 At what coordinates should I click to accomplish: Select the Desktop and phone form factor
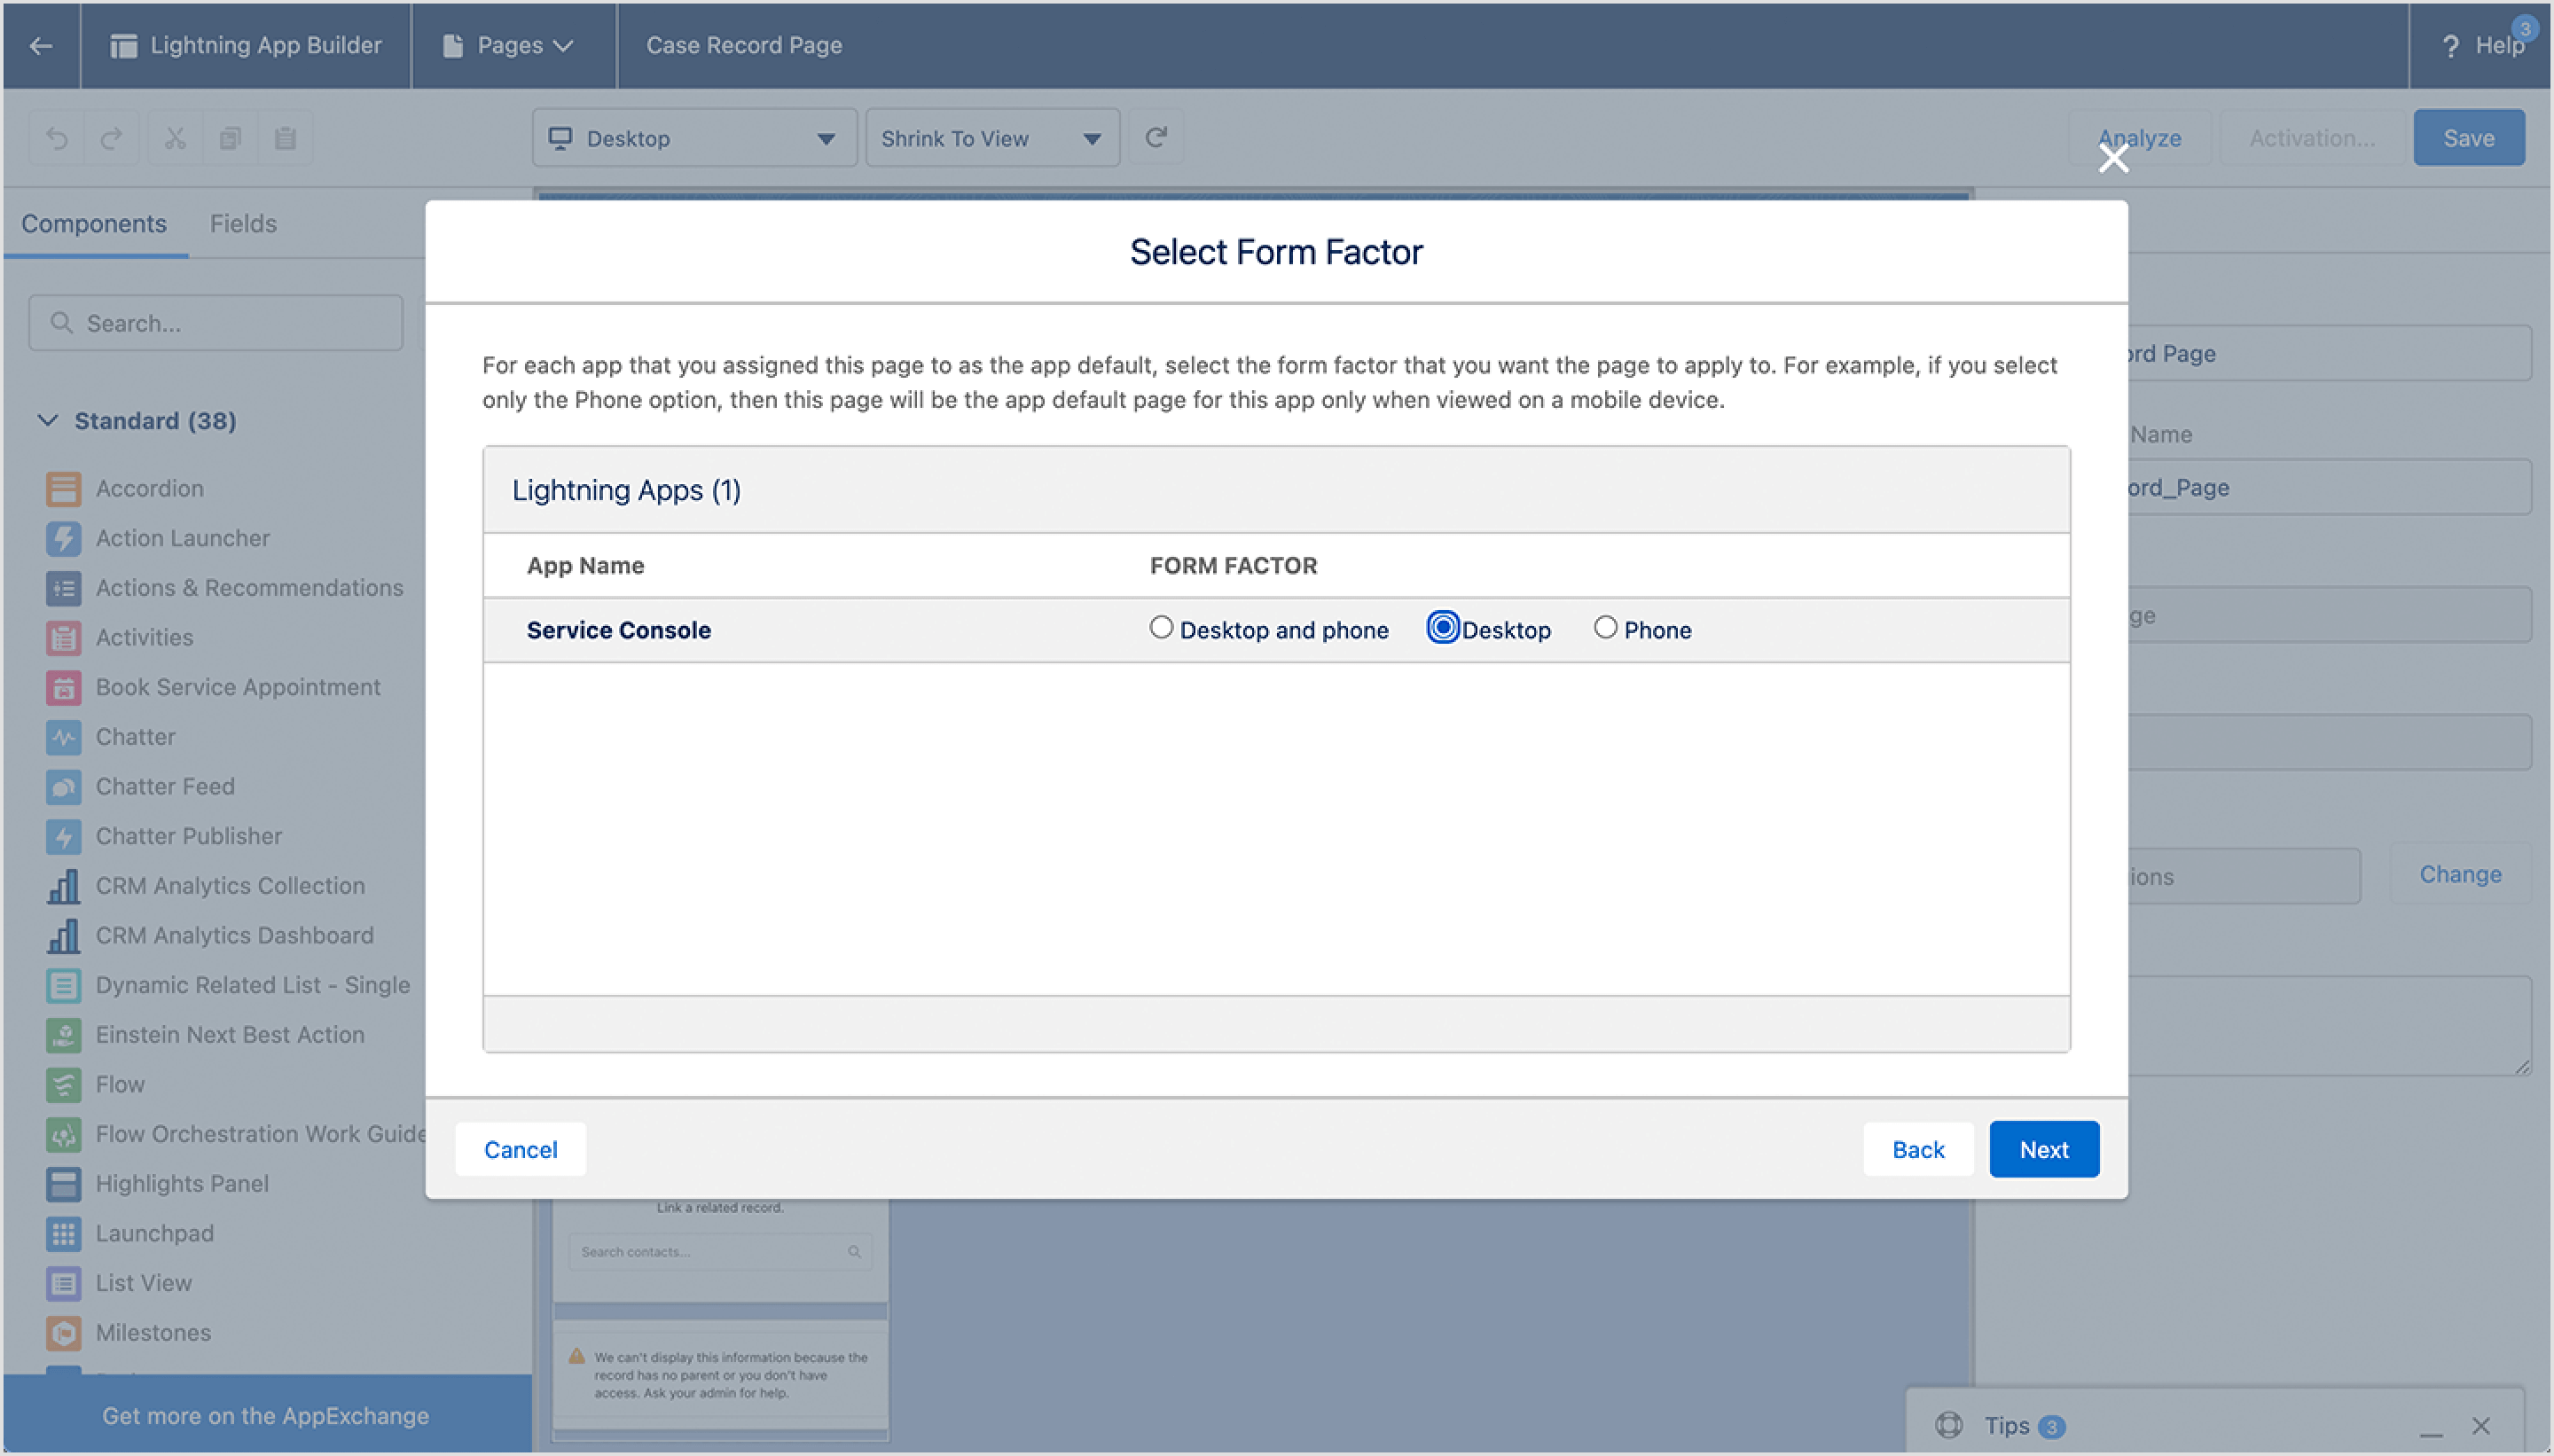tap(1161, 628)
